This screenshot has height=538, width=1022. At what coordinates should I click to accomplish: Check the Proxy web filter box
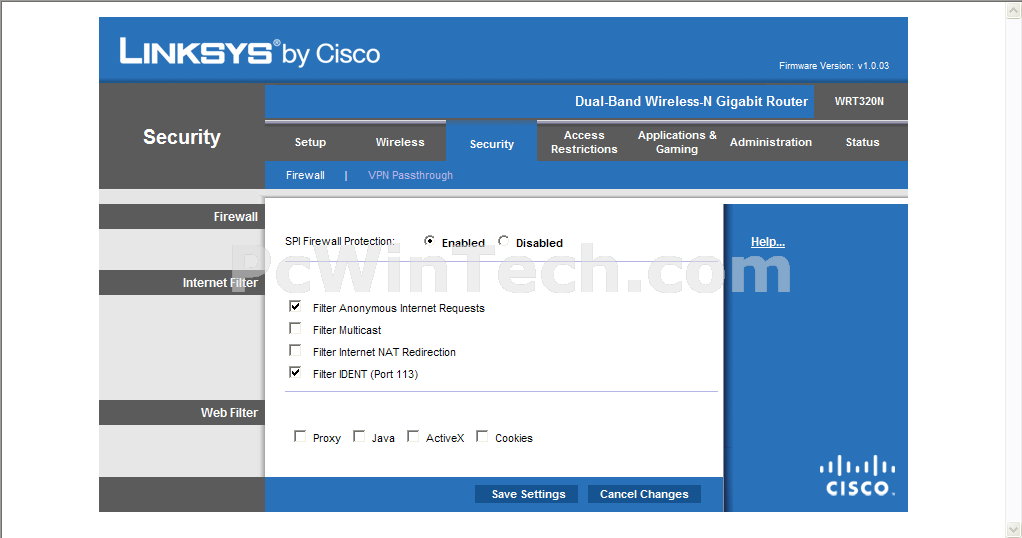300,436
